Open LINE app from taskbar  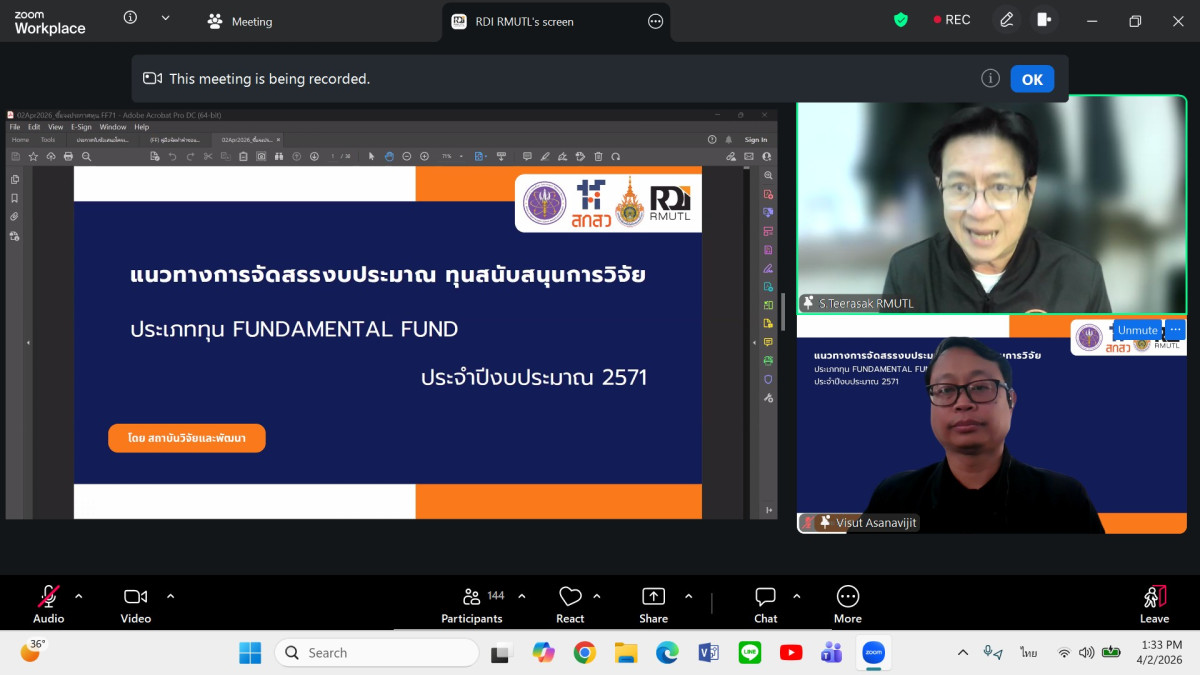(749, 653)
